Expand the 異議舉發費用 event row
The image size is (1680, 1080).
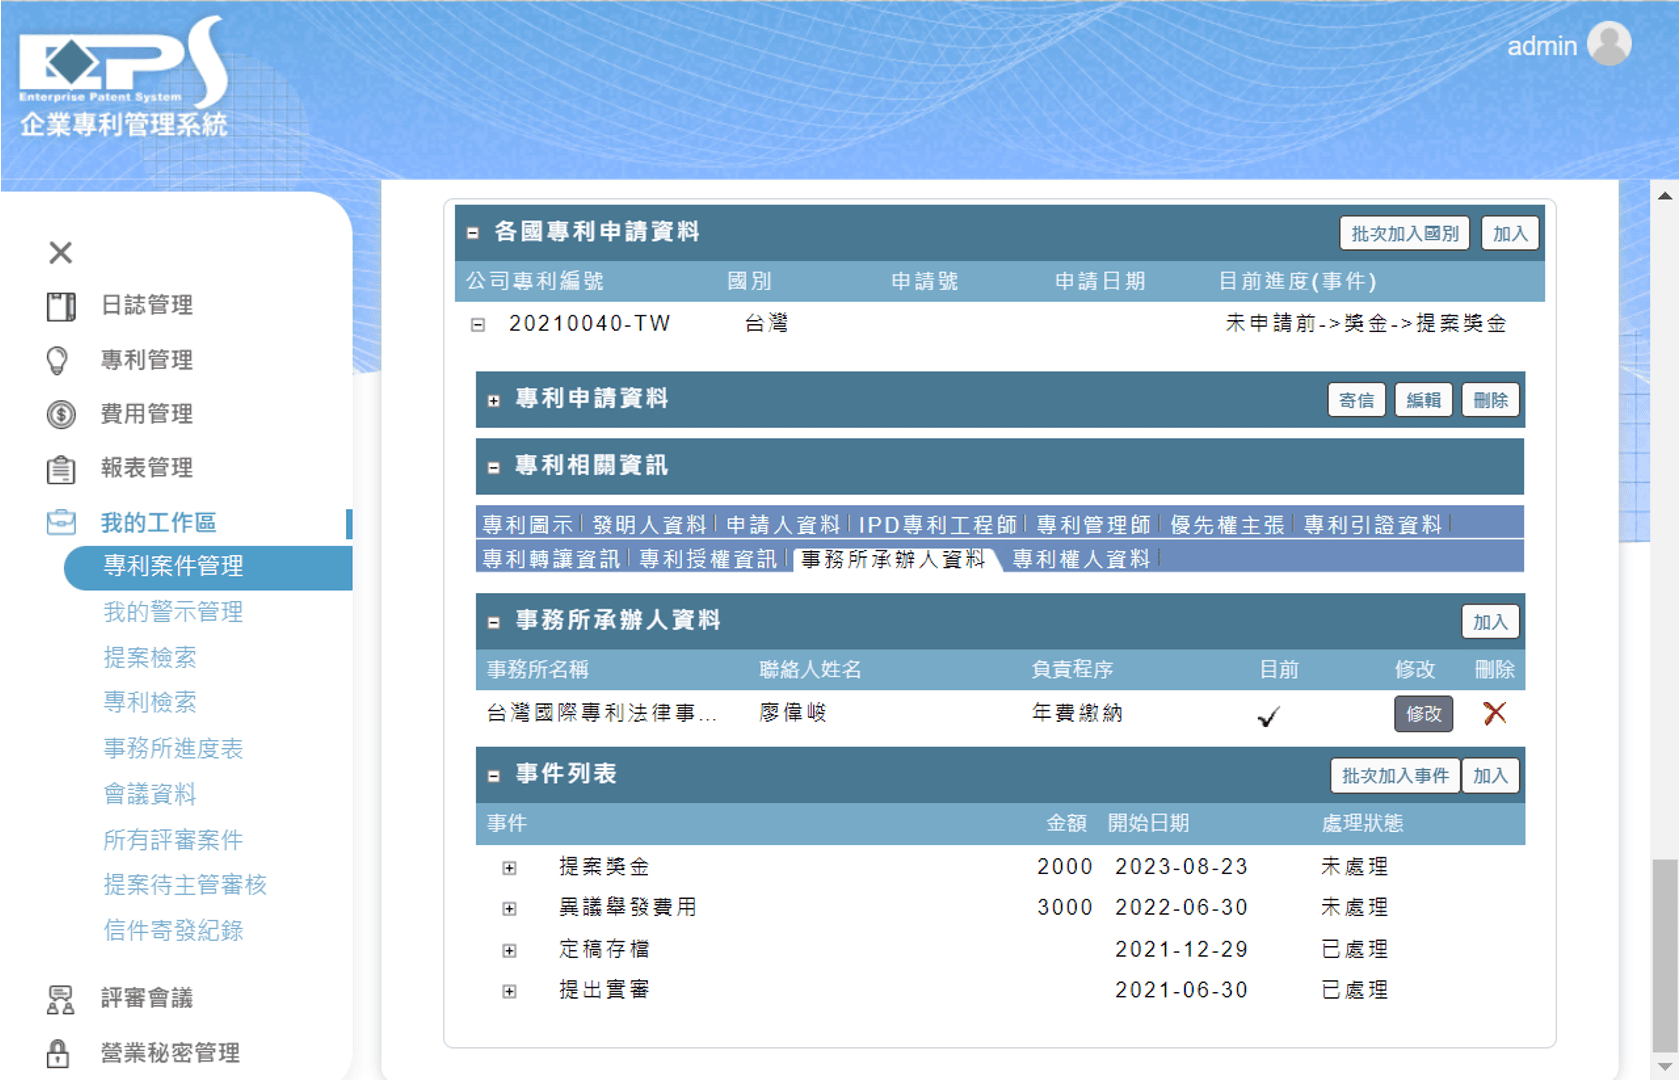point(509,909)
